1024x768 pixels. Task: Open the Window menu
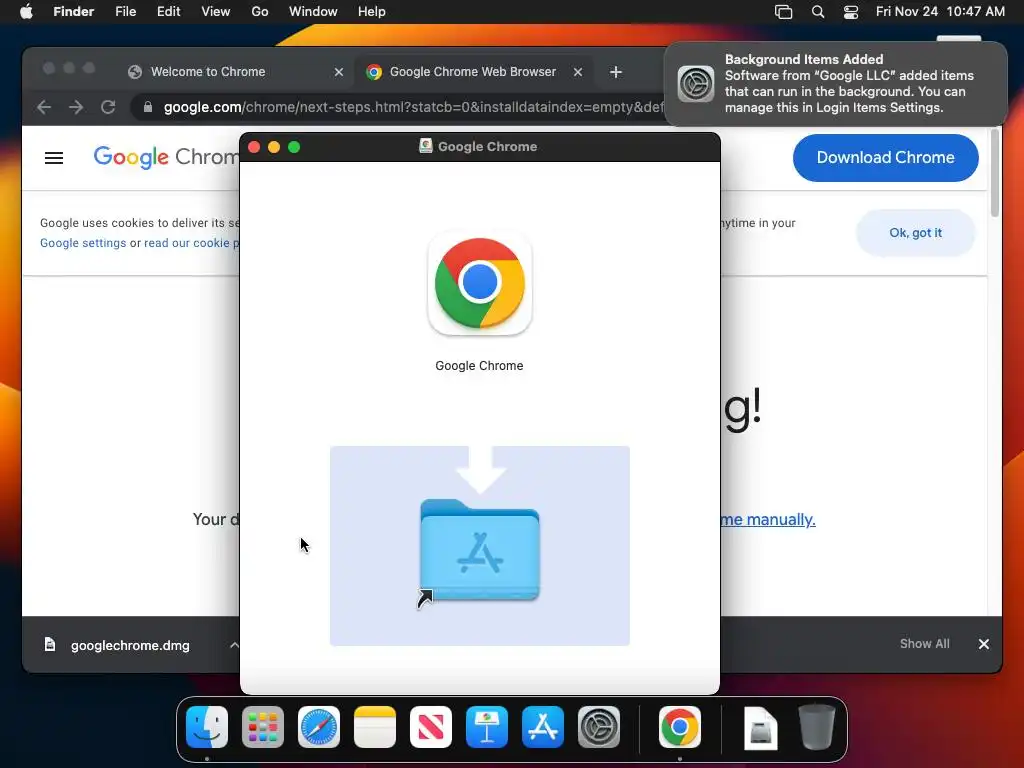pos(313,12)
